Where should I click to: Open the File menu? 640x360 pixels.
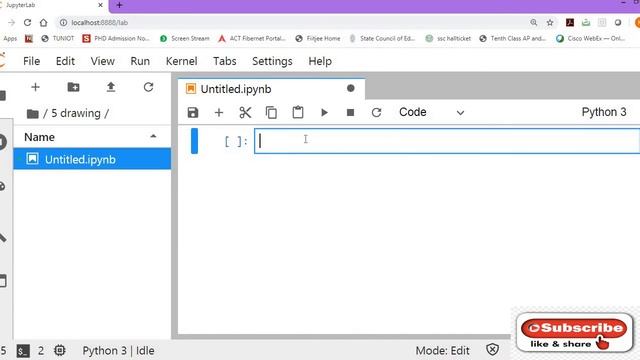click(31, 61)
